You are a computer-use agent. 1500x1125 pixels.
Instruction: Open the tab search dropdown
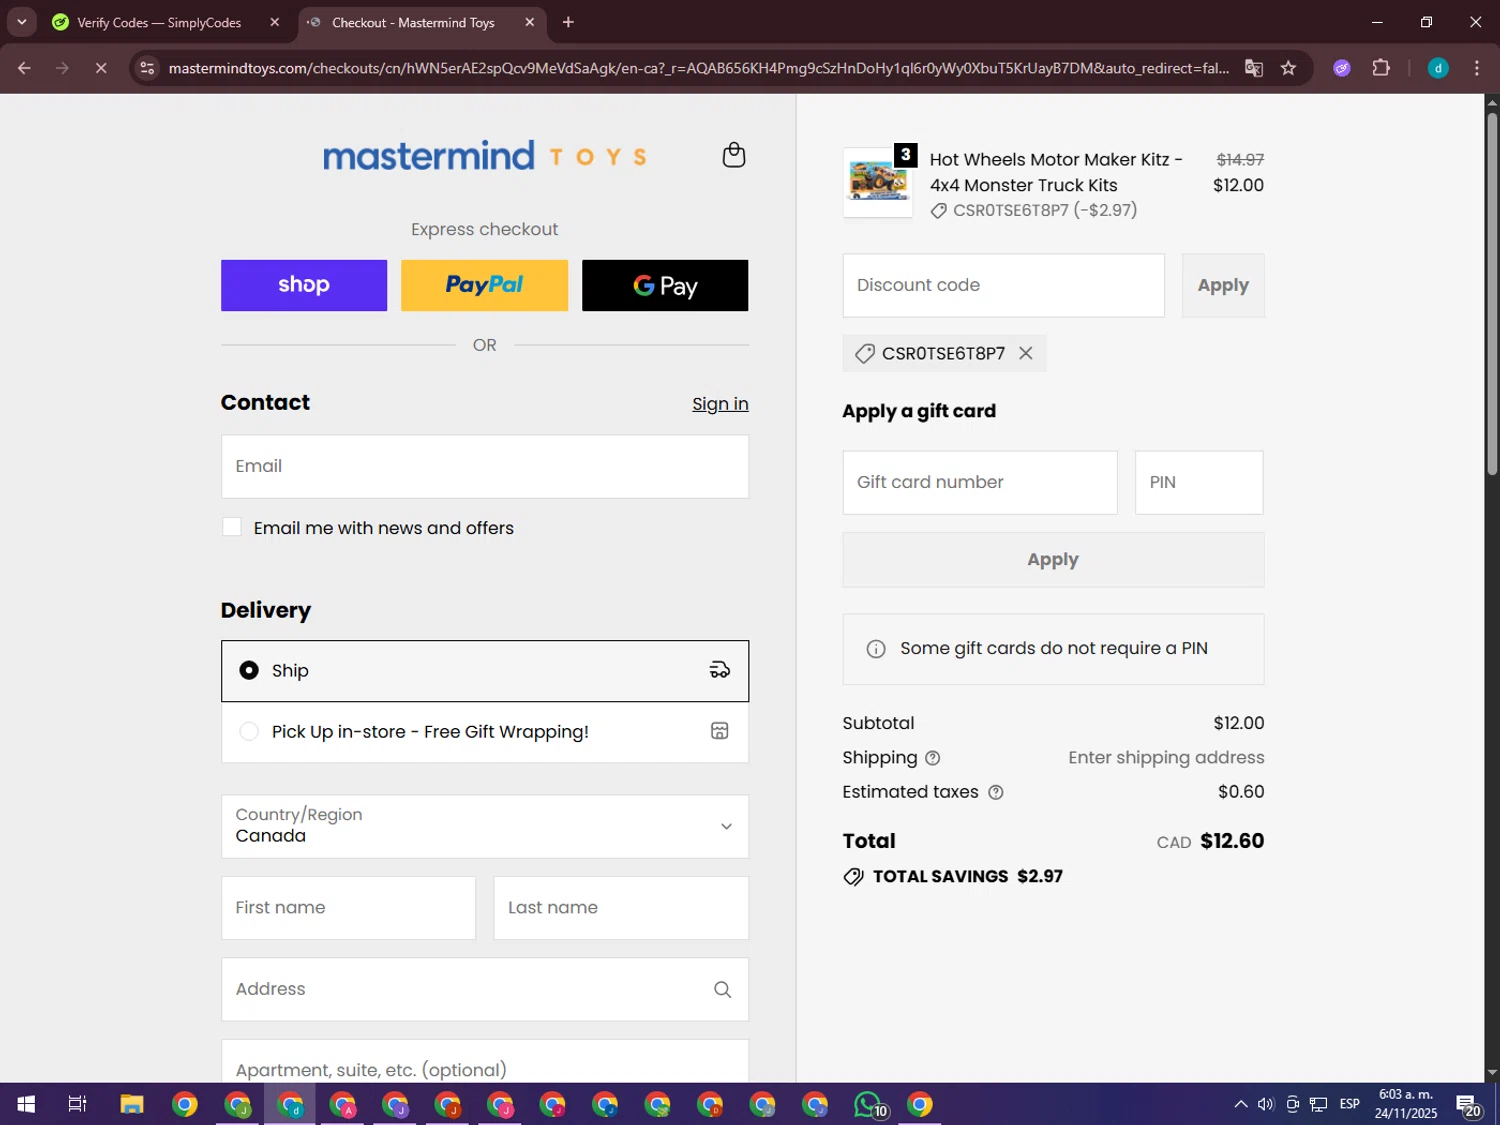tap(21, 22)
